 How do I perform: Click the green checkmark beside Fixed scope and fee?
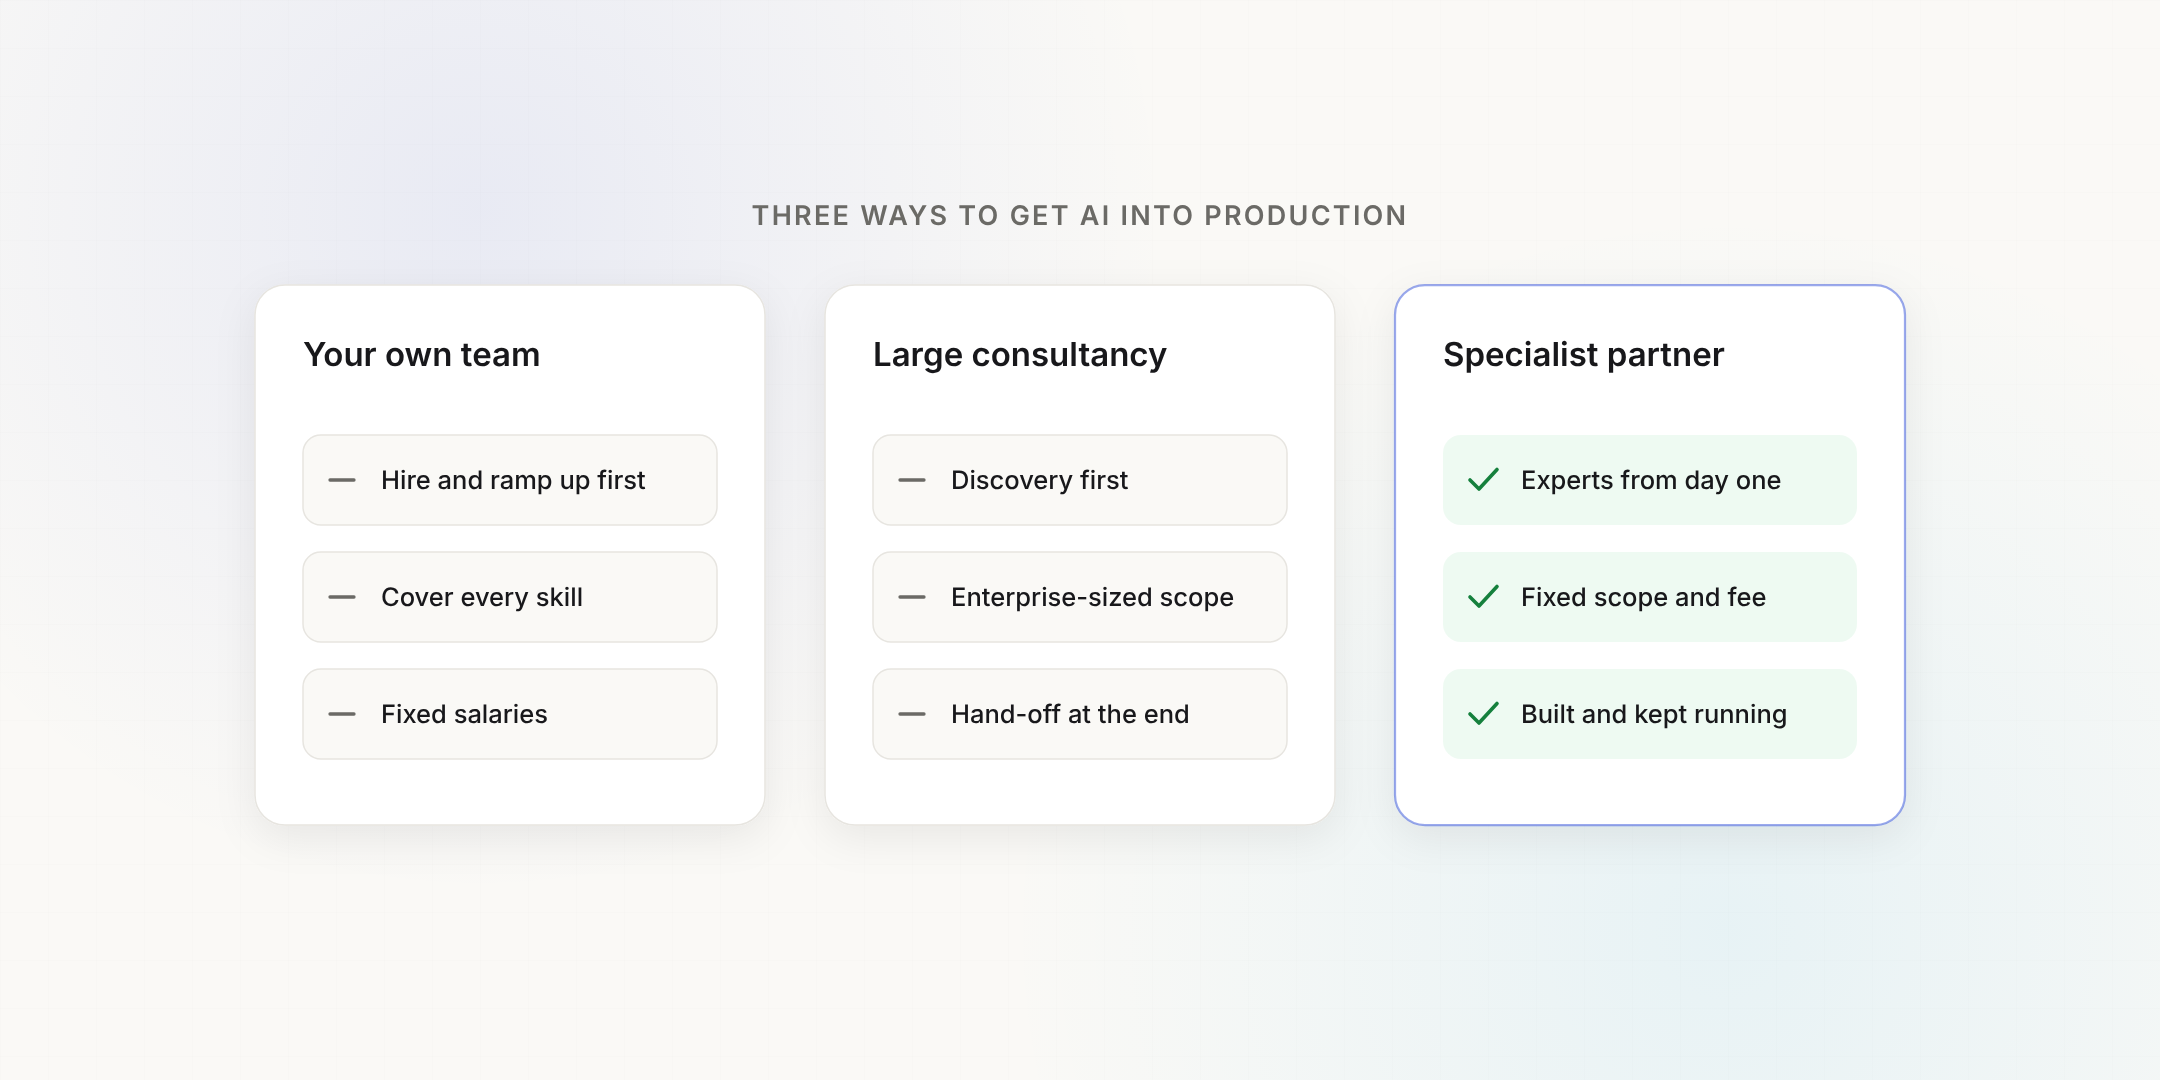[1483, 597]
